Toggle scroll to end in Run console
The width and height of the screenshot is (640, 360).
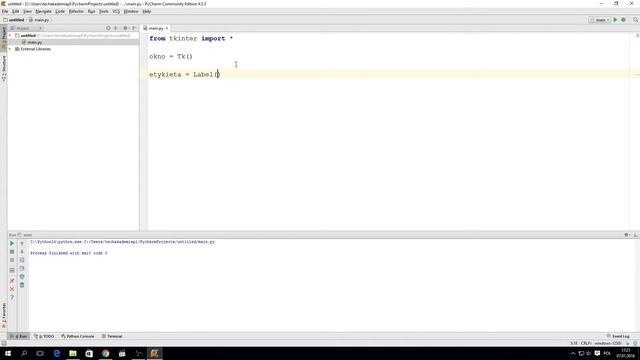[22, 269]
